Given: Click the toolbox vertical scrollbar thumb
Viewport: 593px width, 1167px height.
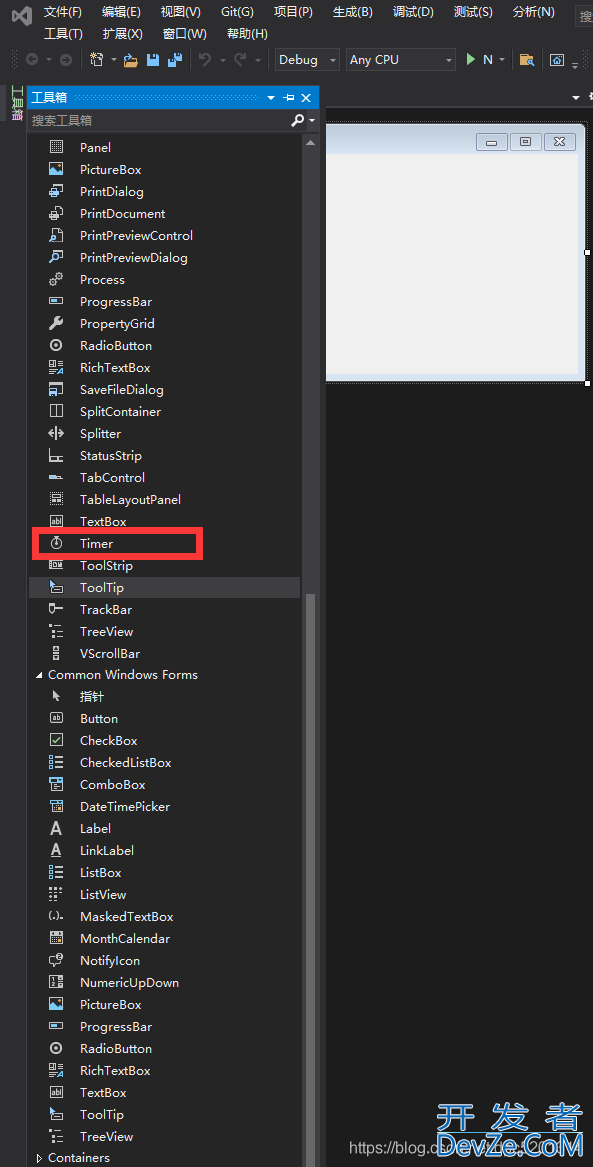Looking at the screenshot, I should (x=310, y=878).
